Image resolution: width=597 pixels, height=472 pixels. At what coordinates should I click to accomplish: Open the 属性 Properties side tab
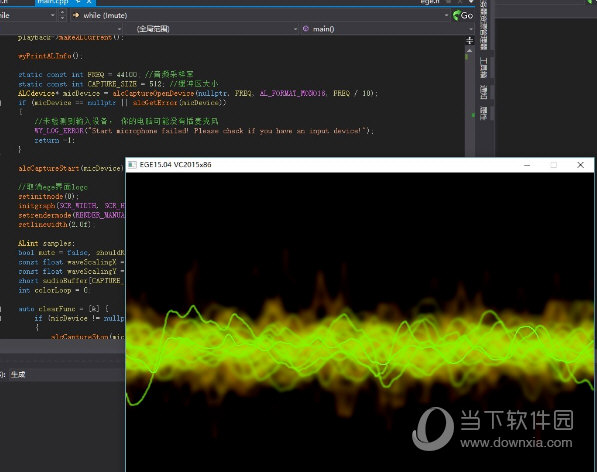(484, 113)
